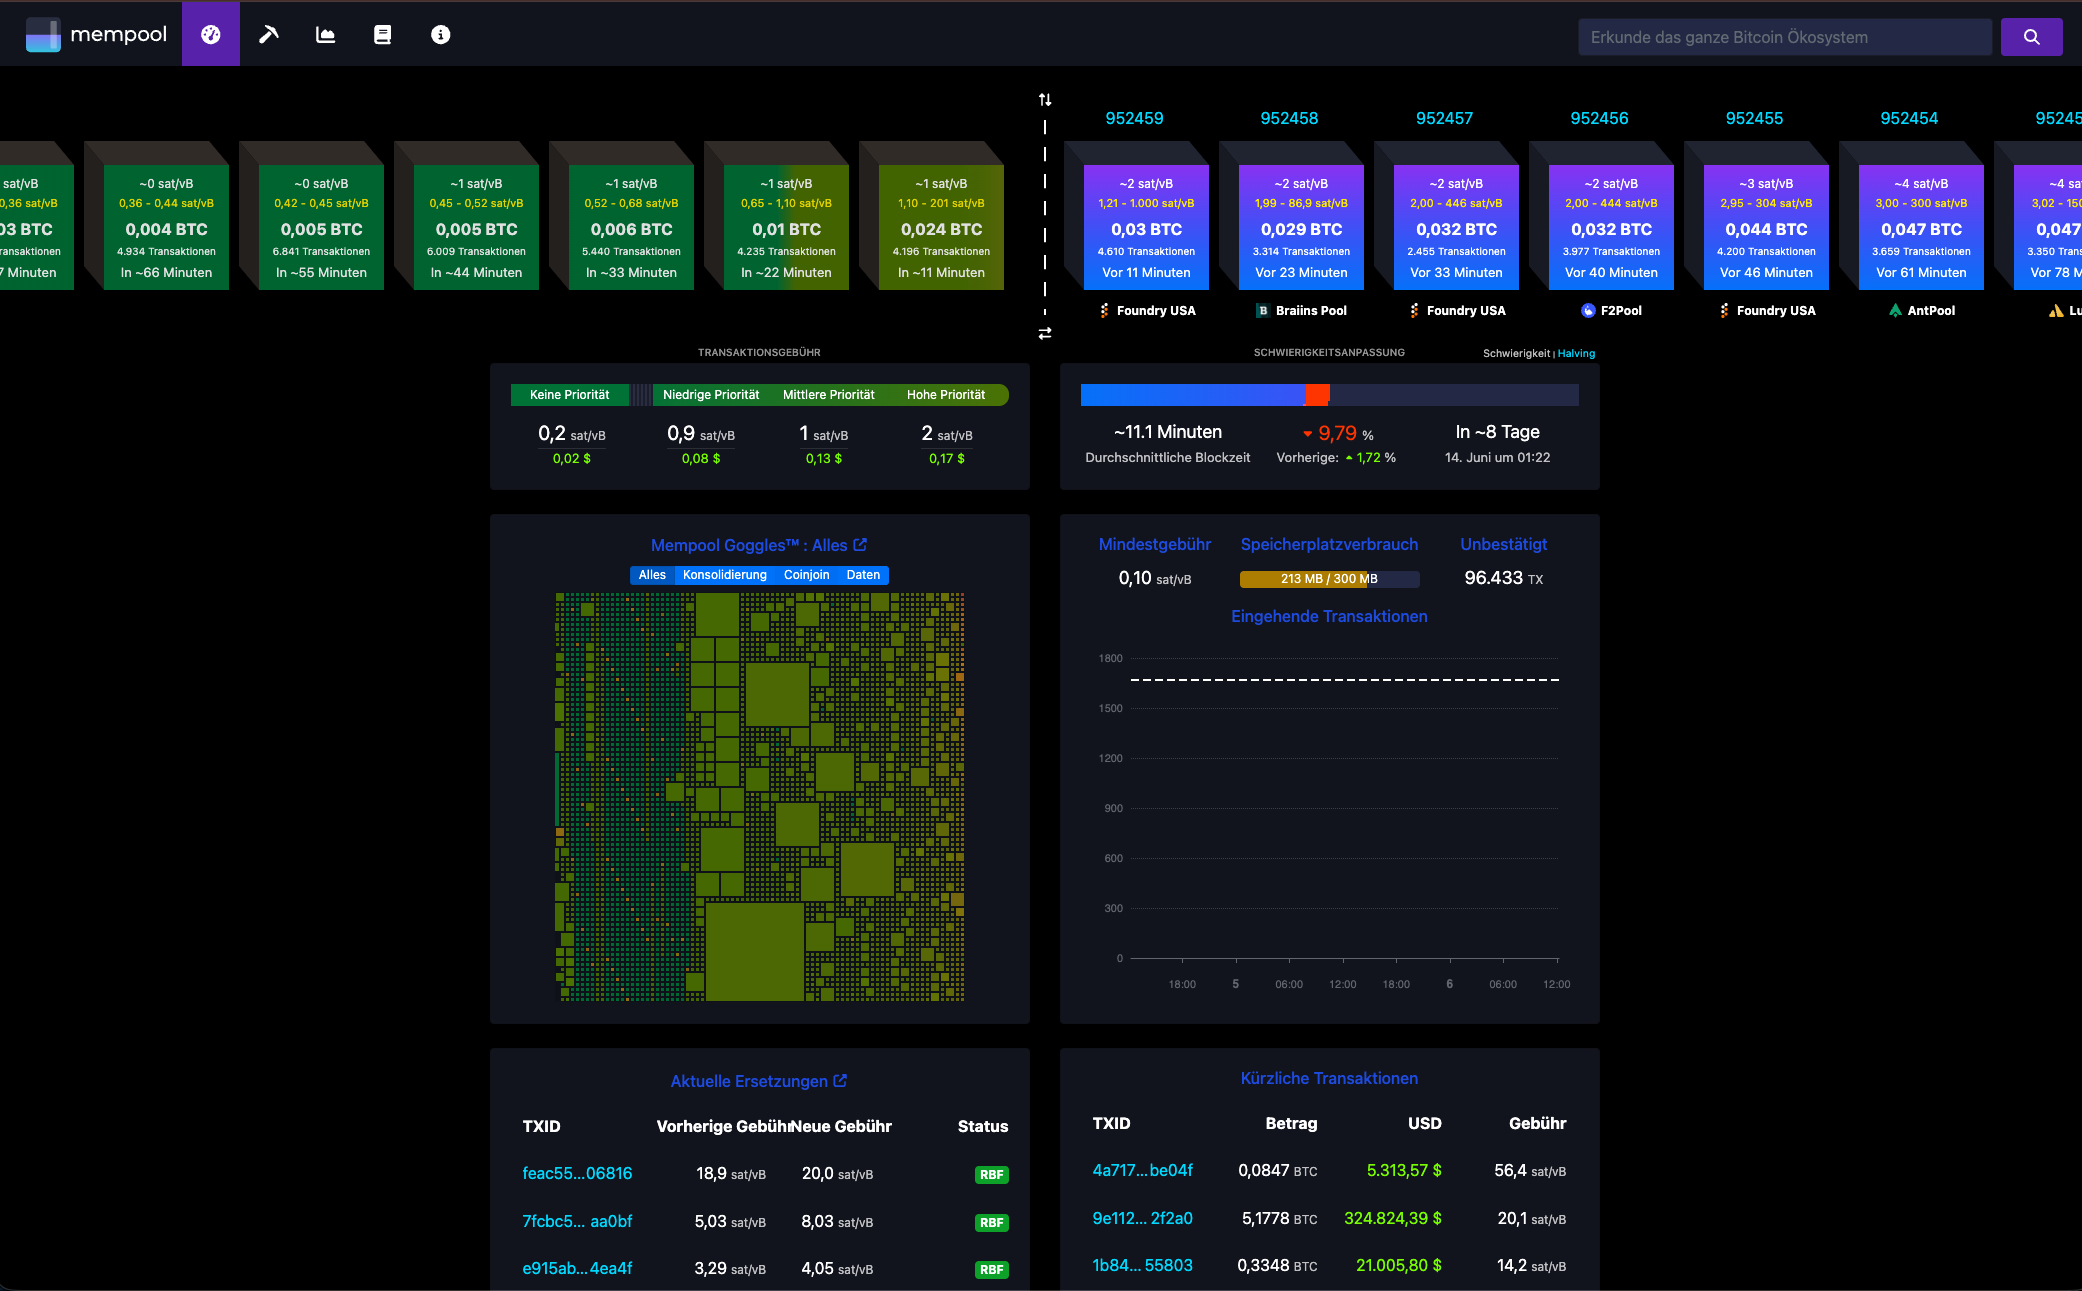Screen dimensions: 2082x1291
Task: Click the purple search magnifier button
Action: pyautogui.click(x=2031, y=37)
